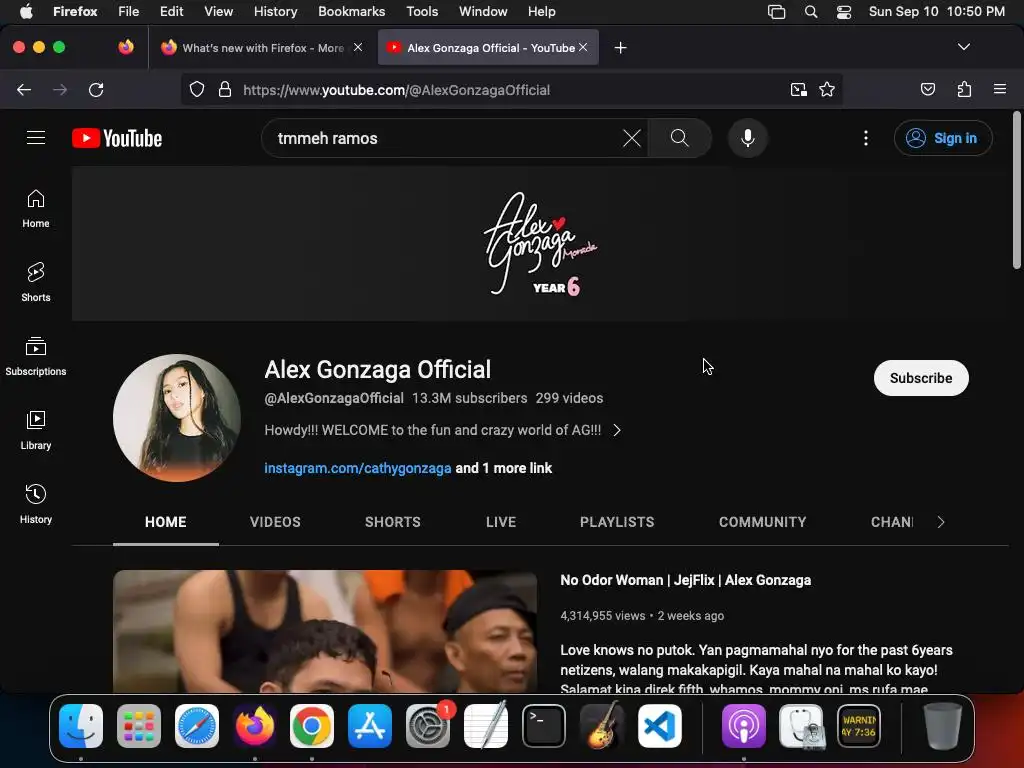Viewport: 1024px width, 768px height.
Task: Open the File menu
Action: coord(128,11)
